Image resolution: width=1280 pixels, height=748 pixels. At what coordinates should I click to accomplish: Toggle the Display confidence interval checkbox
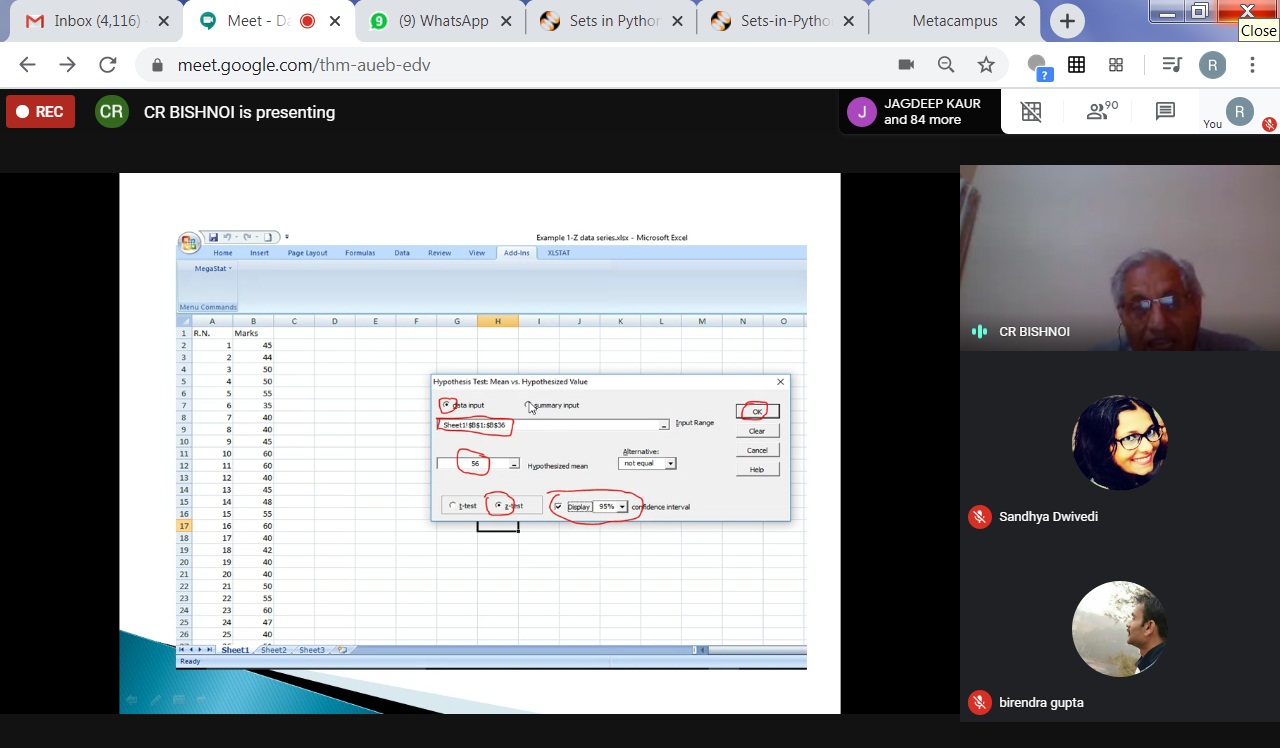(558, 507)
